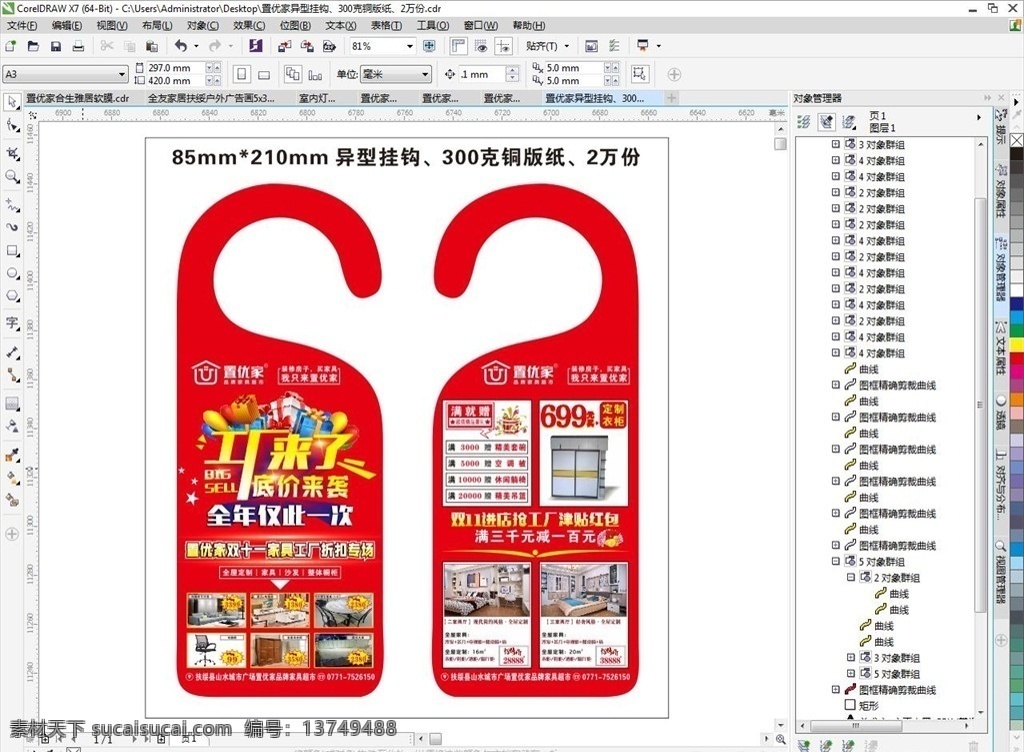Select the Zoom magnifier tool in toolbox

(x=12, y=177)
